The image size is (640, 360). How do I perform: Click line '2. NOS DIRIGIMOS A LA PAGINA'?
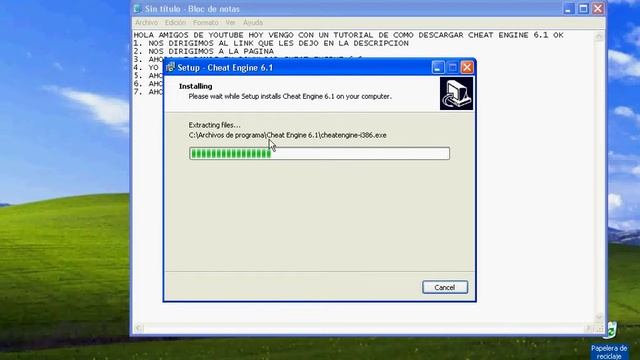[204, 51]
